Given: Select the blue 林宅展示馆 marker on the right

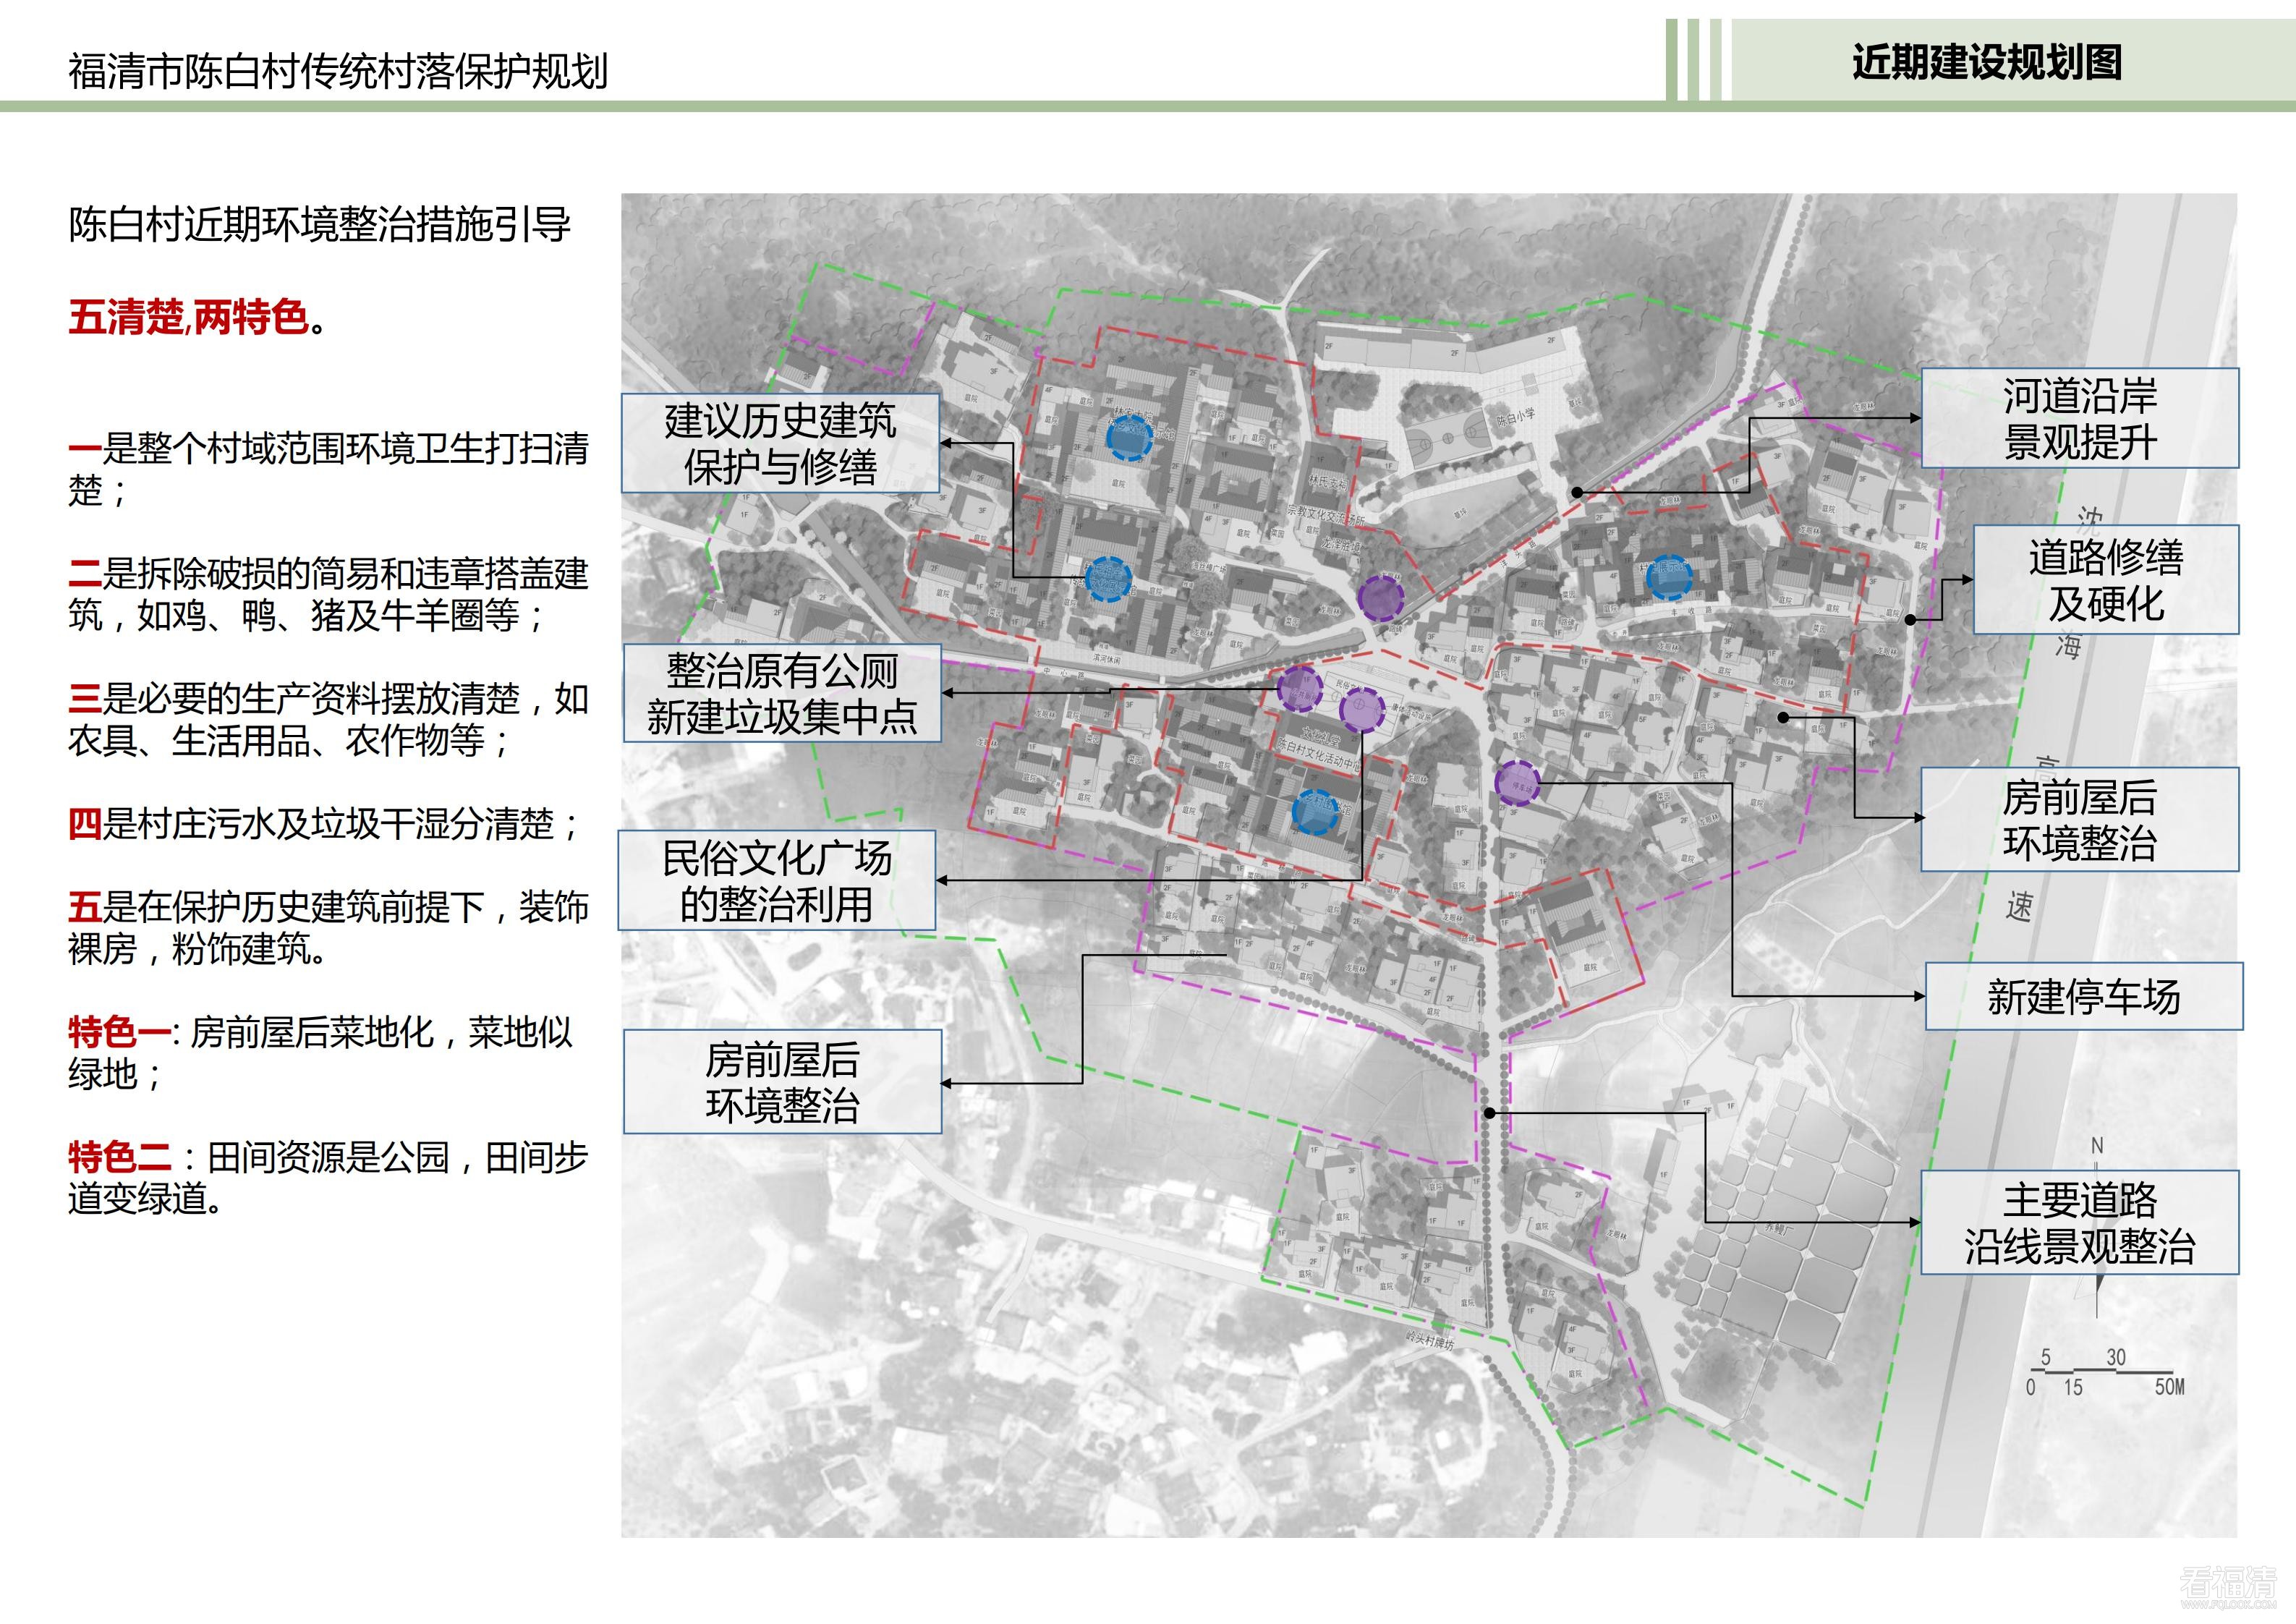Looking at the screenshot, I should coord(1672,578).
